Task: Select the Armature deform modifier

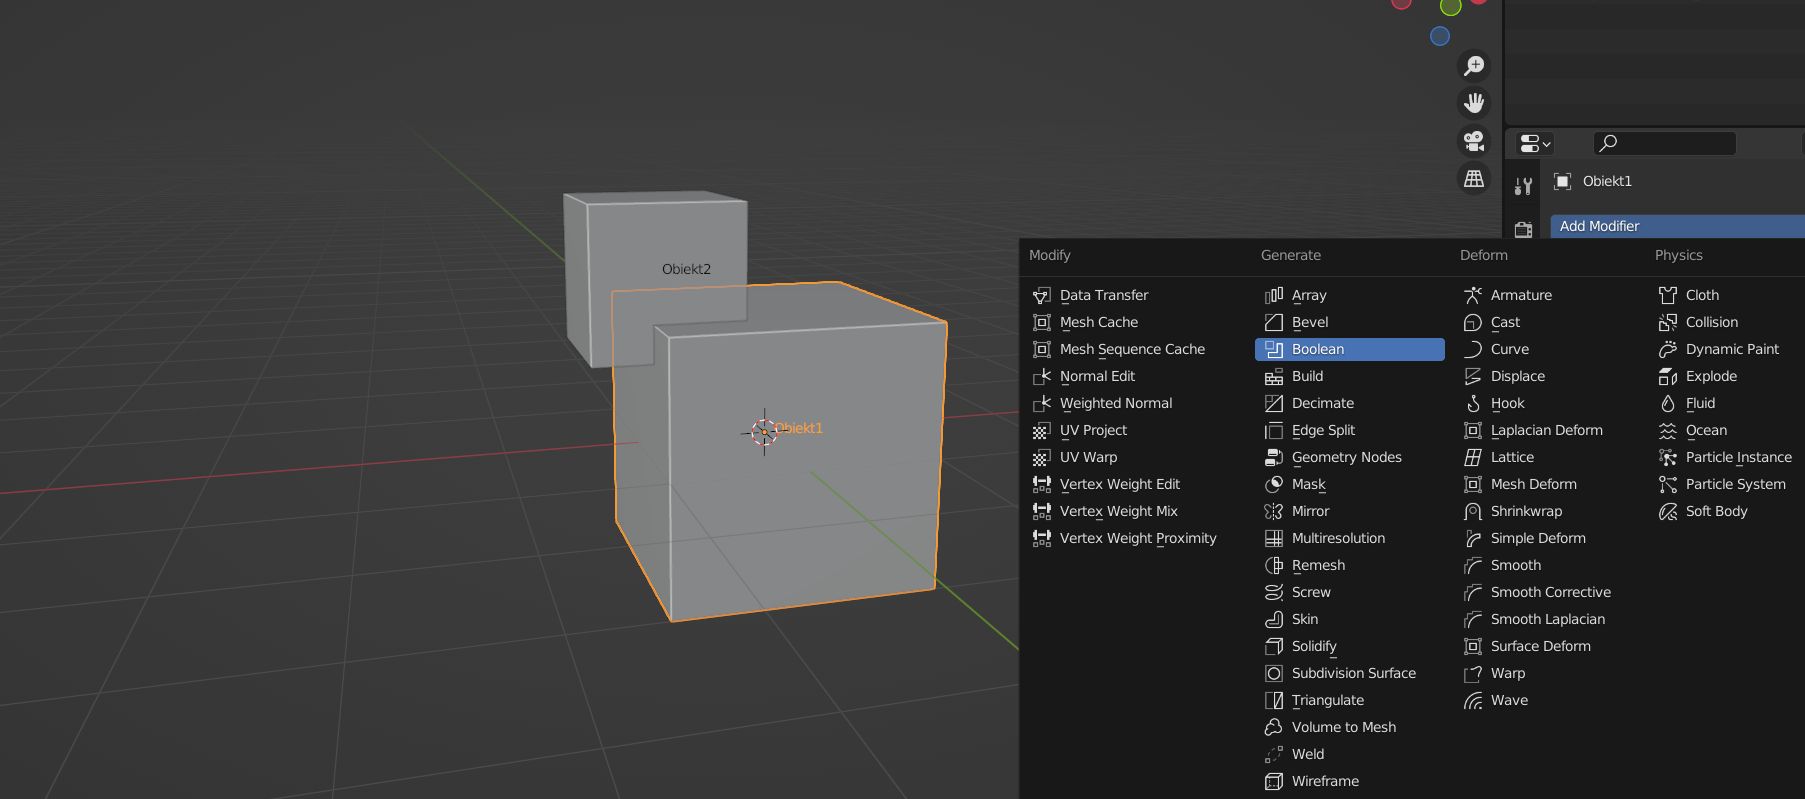Action: (x=1520, y=295)
